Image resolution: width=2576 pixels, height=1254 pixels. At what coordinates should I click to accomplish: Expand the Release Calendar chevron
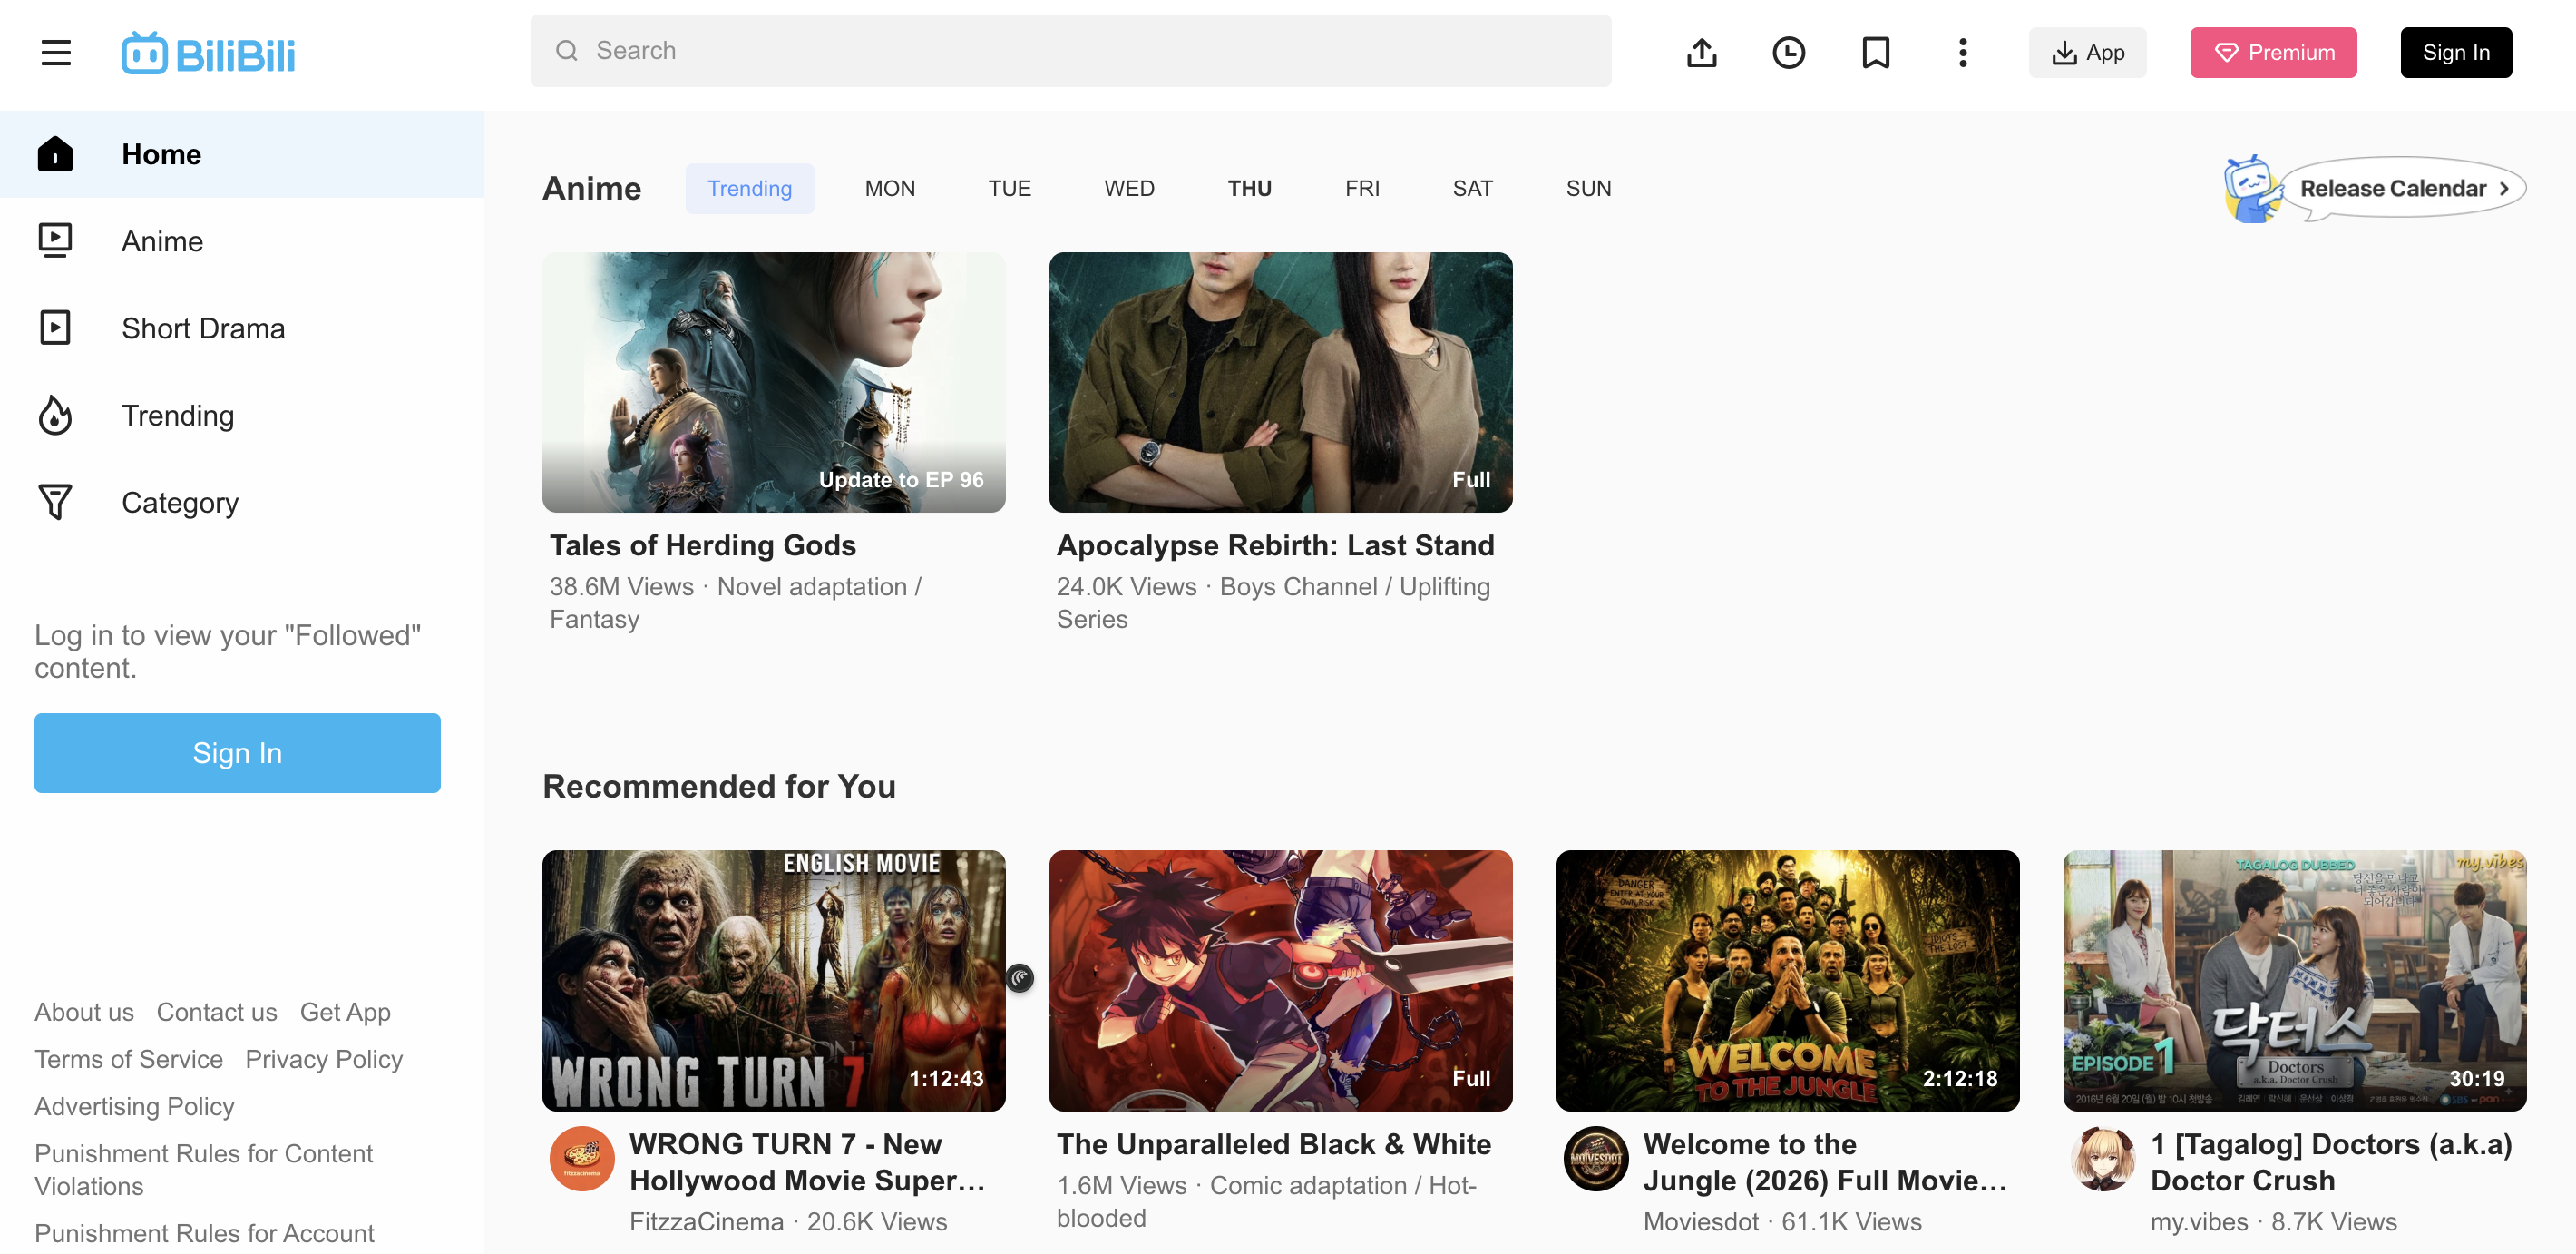click(x=2505, y=188)
